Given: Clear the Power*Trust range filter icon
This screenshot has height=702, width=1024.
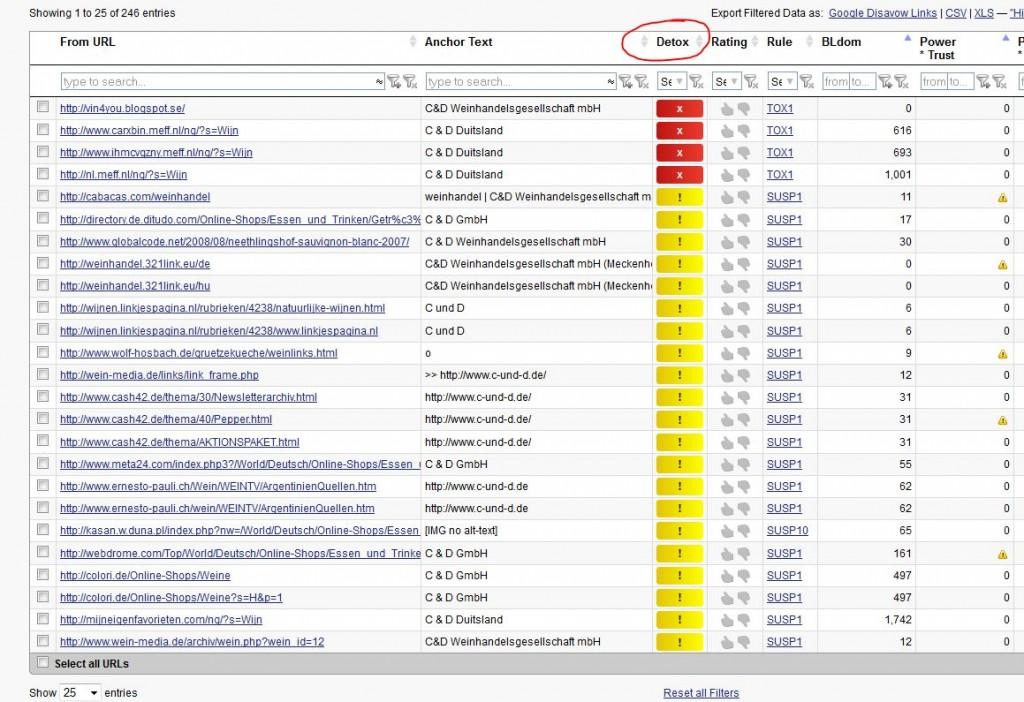Looking at the screenshot, I should (x=1000, y=82).
